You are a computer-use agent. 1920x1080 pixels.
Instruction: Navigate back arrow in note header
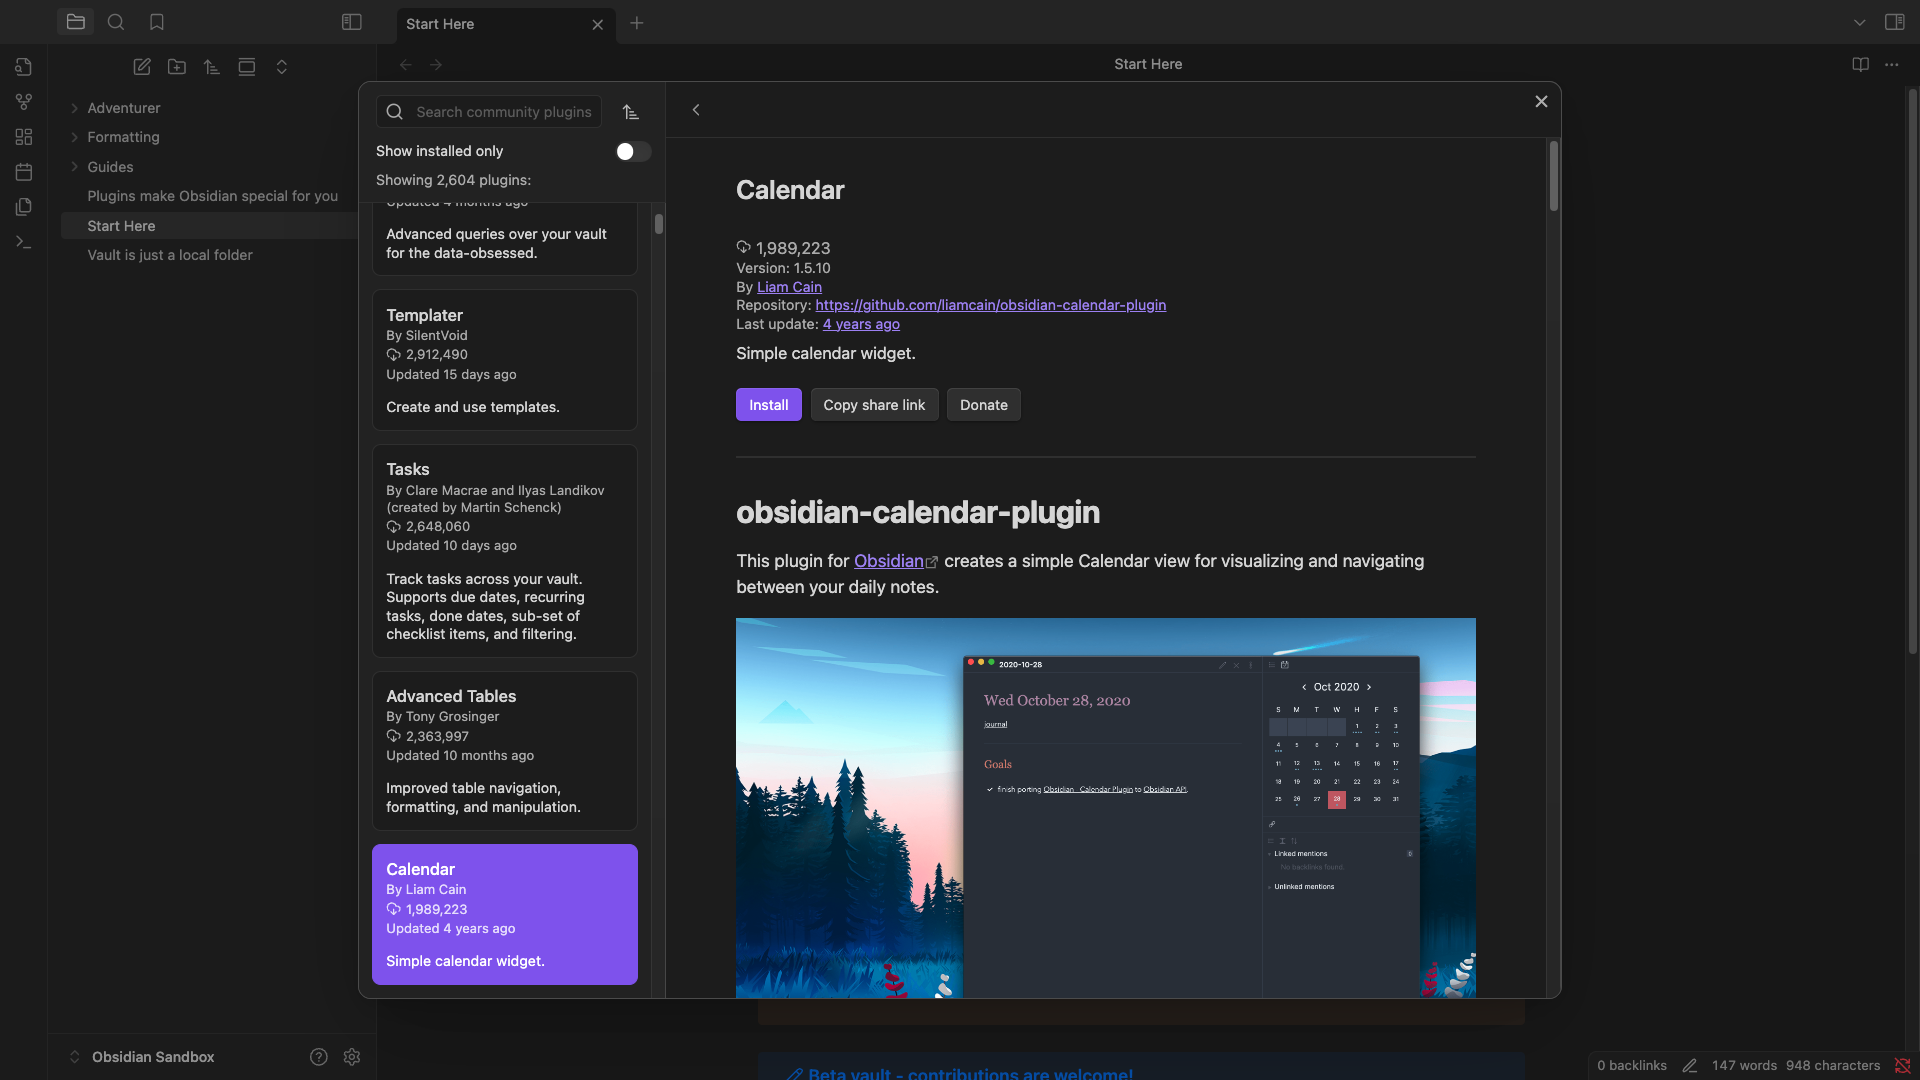(406, 65)
